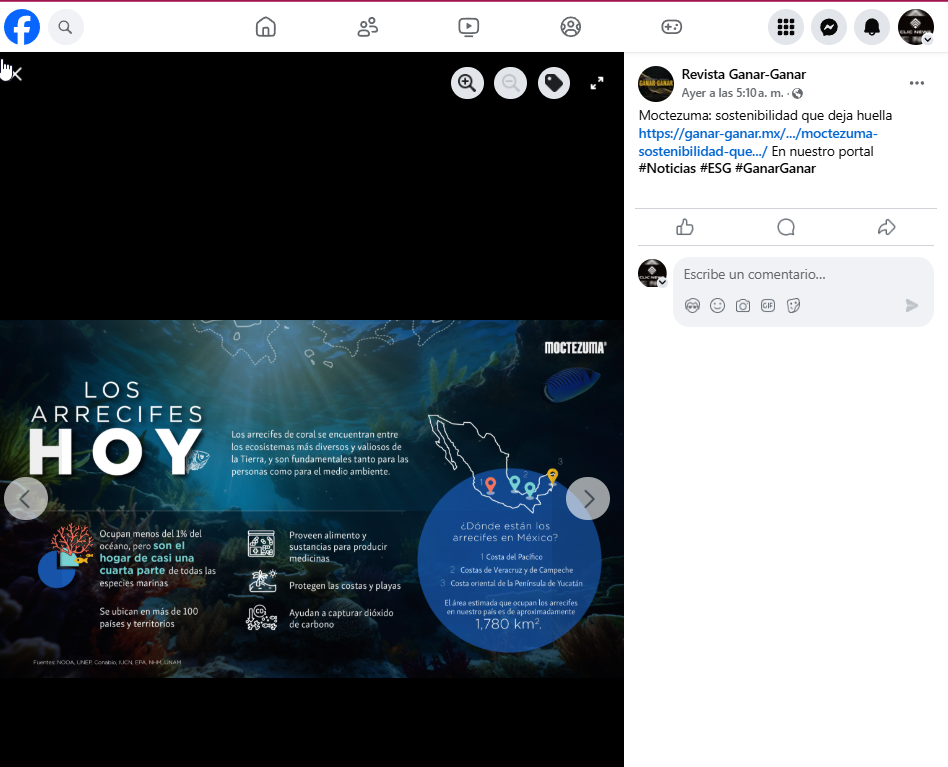Open the Facebook search box
The width and height of the screenshot is (948, 767).
tap(65, 27)
